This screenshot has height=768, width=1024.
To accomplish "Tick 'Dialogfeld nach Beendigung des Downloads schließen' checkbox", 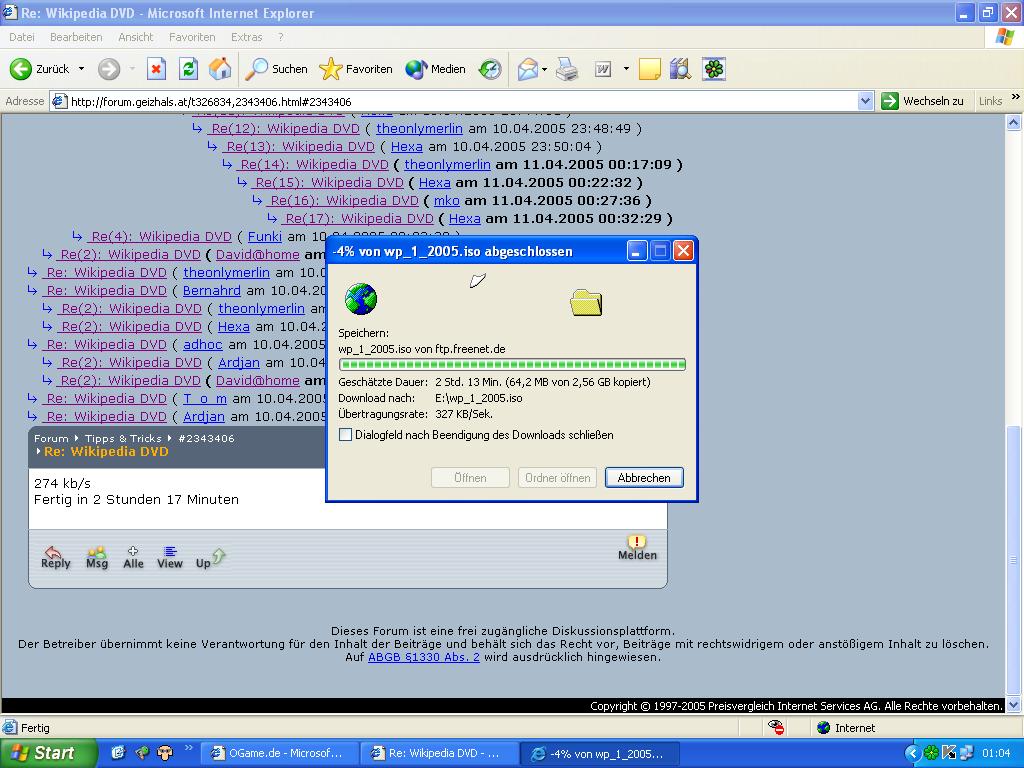I will coord(345,435).
